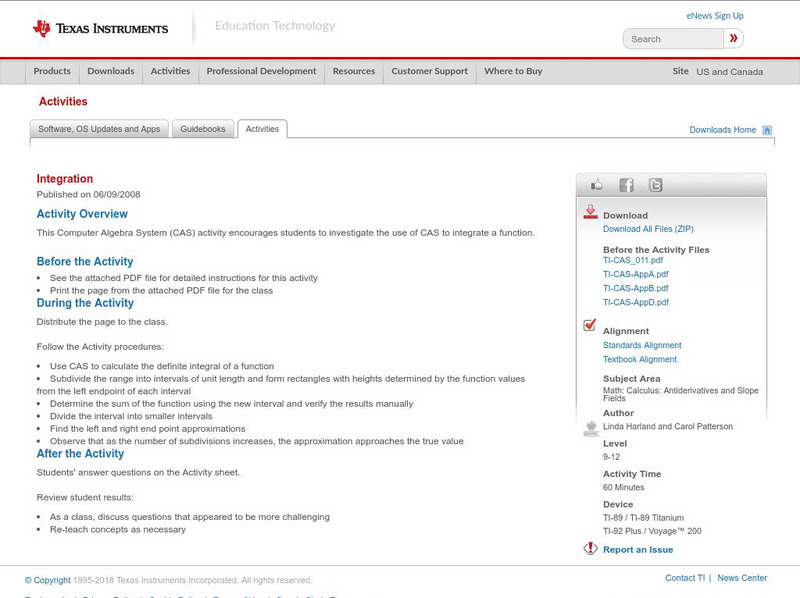Open the Resources menu
The image size is (800, 598).
click(x=356, y=71)
